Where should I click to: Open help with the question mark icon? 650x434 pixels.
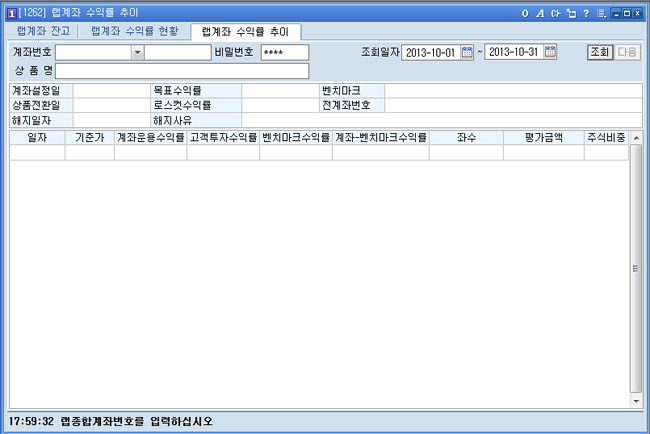584,13
